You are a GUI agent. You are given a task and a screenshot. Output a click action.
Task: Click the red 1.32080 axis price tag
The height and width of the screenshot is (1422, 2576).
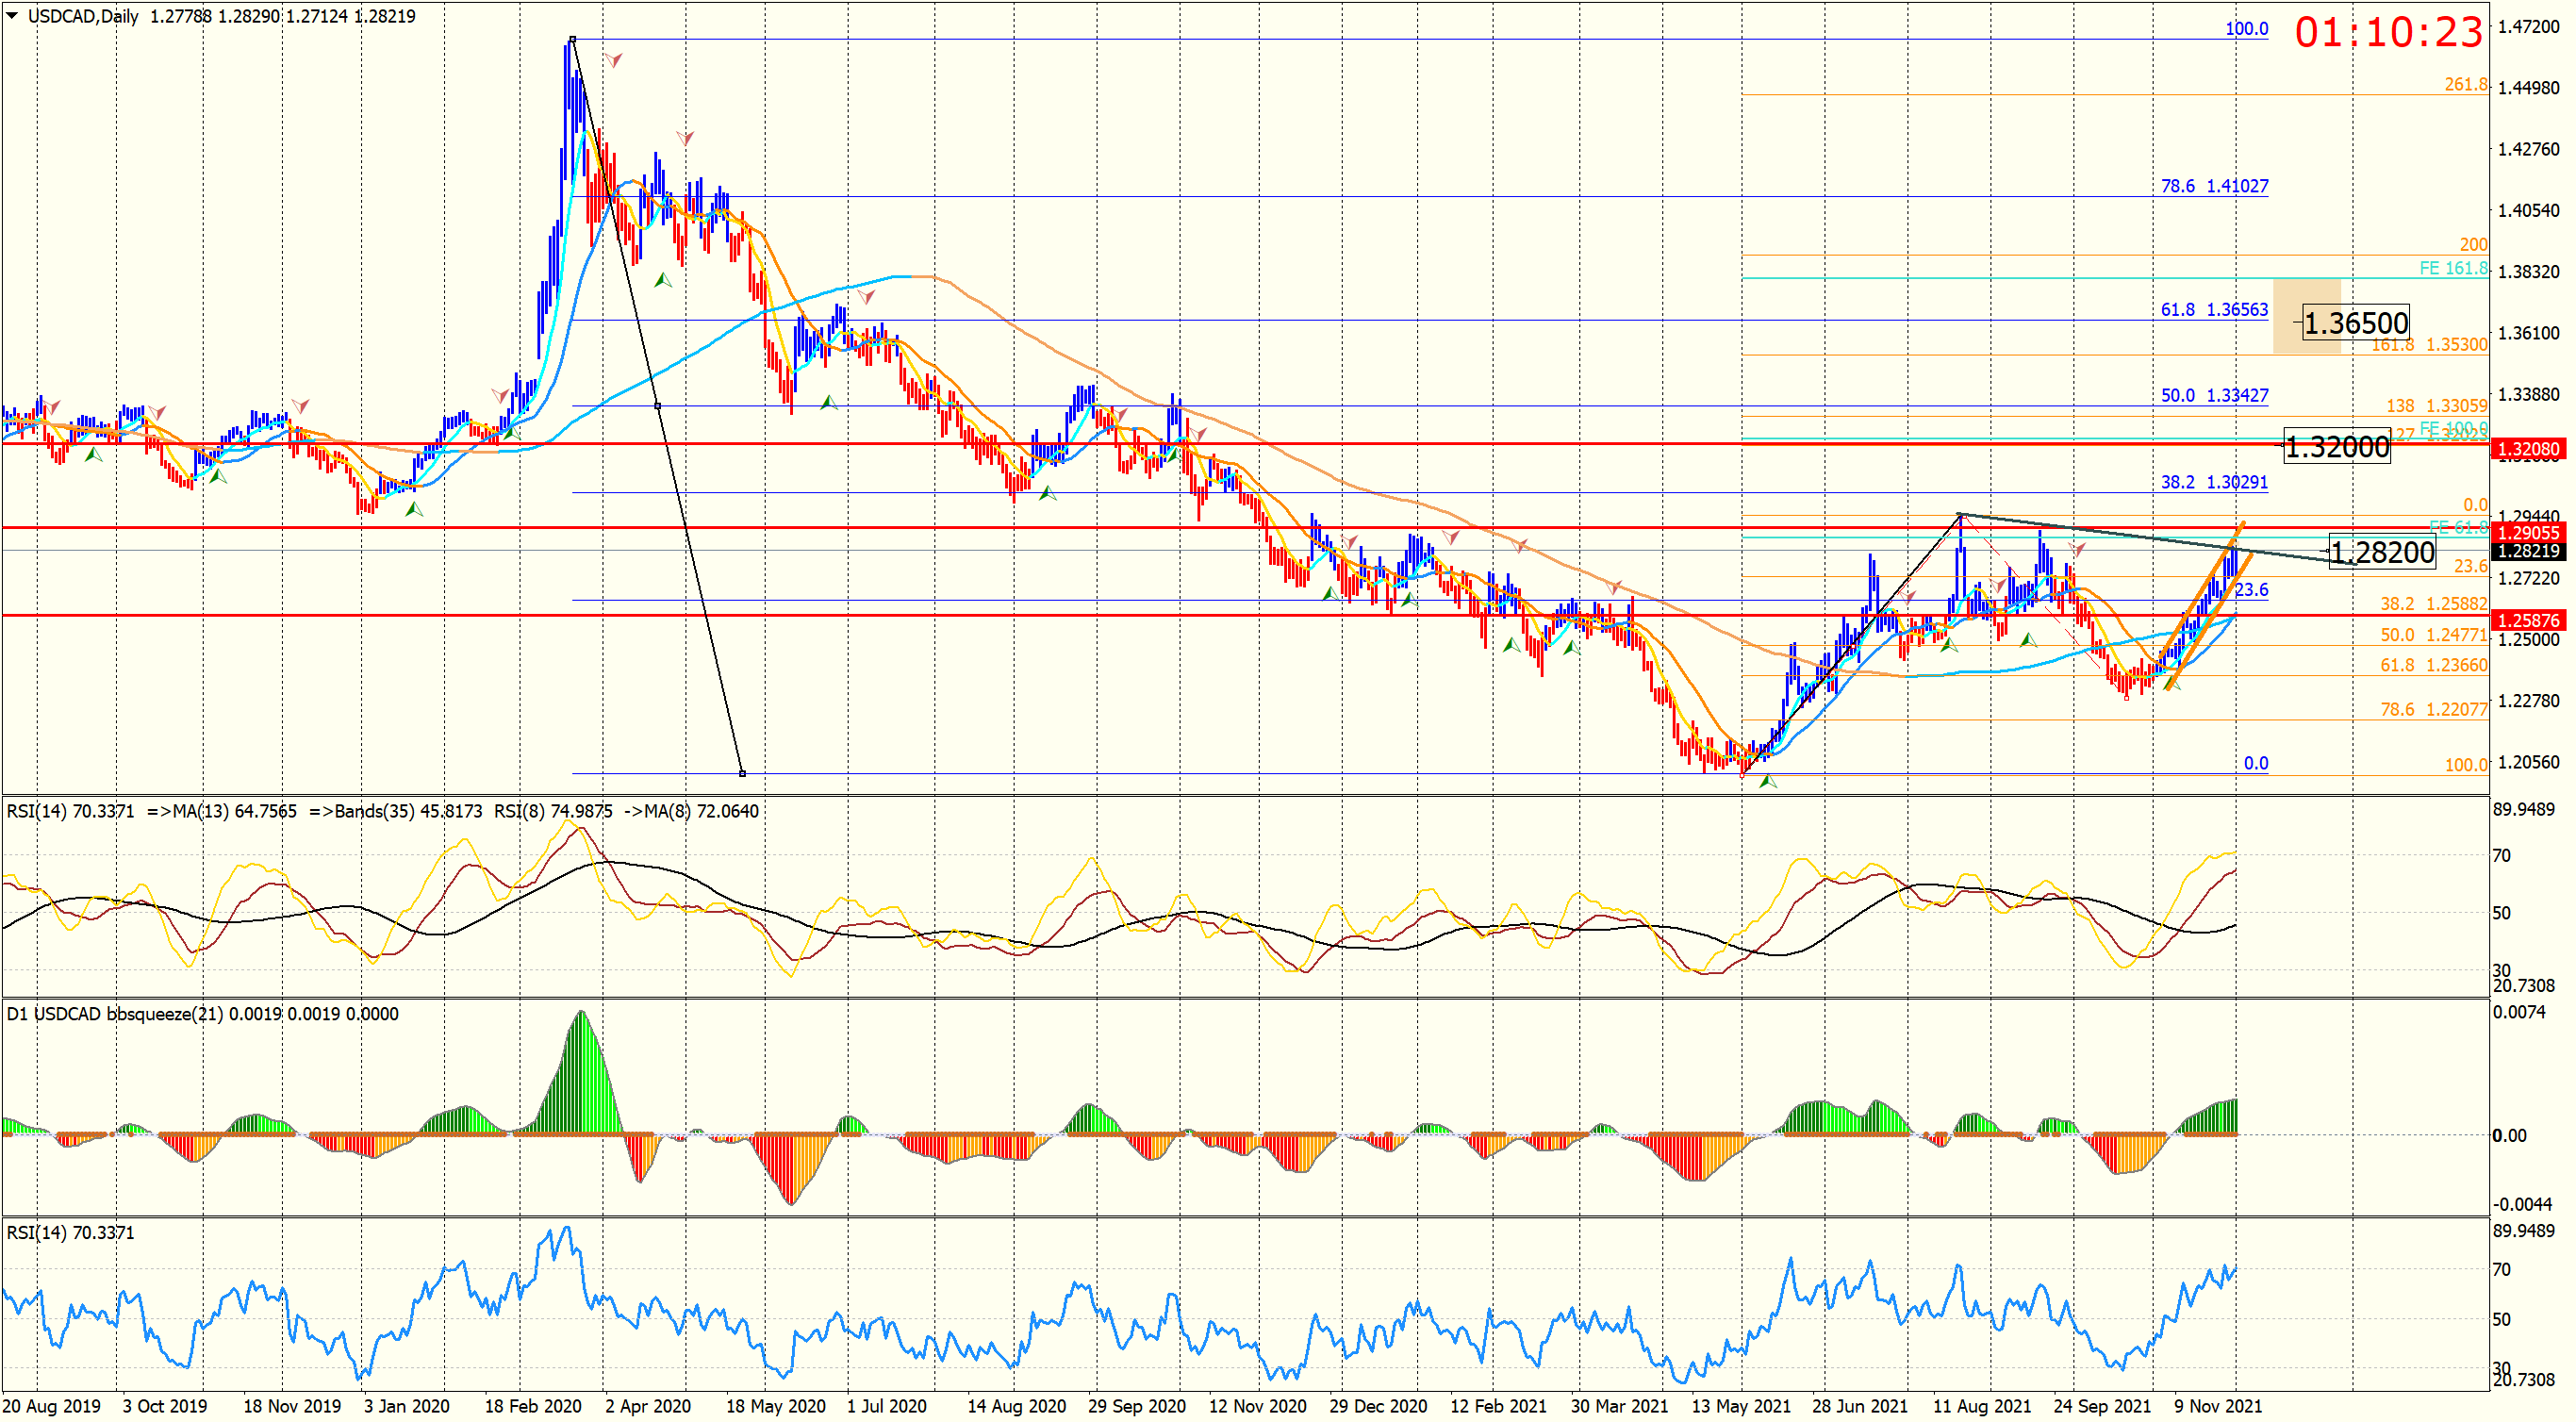tap(2527, 449)
